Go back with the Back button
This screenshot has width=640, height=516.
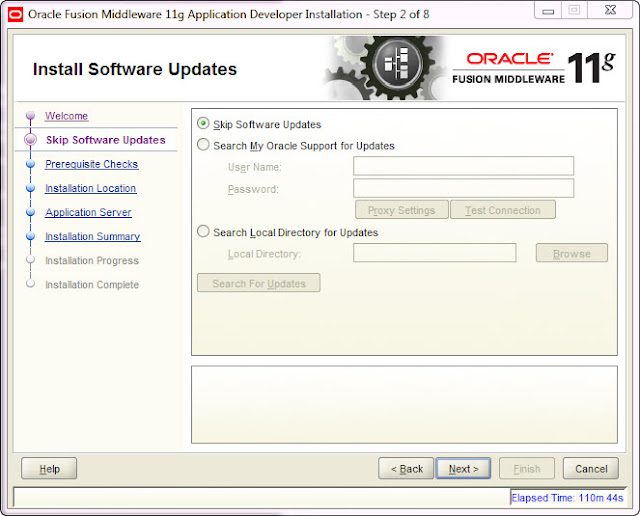click(x=406, y=469)
